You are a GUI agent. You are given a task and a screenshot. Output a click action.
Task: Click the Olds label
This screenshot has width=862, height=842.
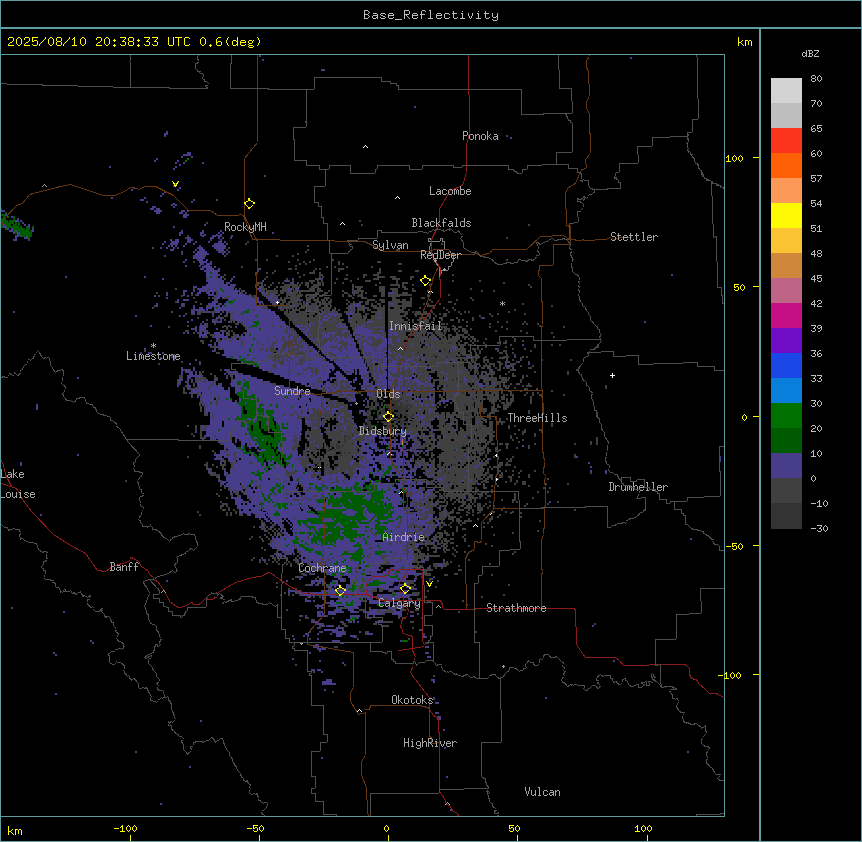[388, 394]
